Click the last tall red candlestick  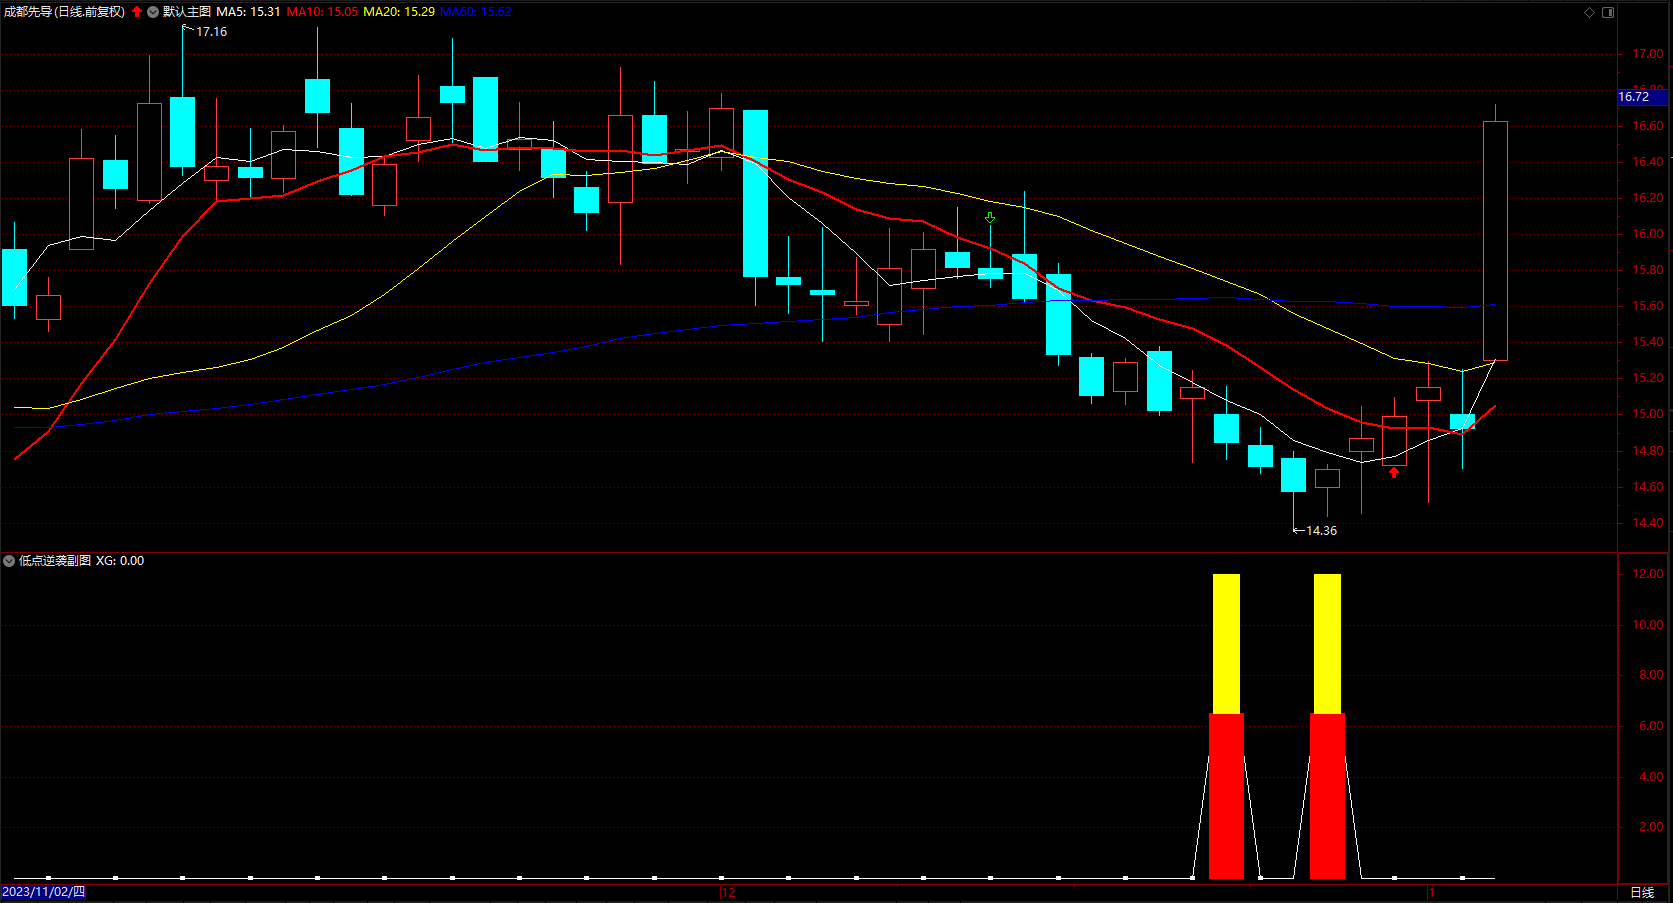point(1495,240)
